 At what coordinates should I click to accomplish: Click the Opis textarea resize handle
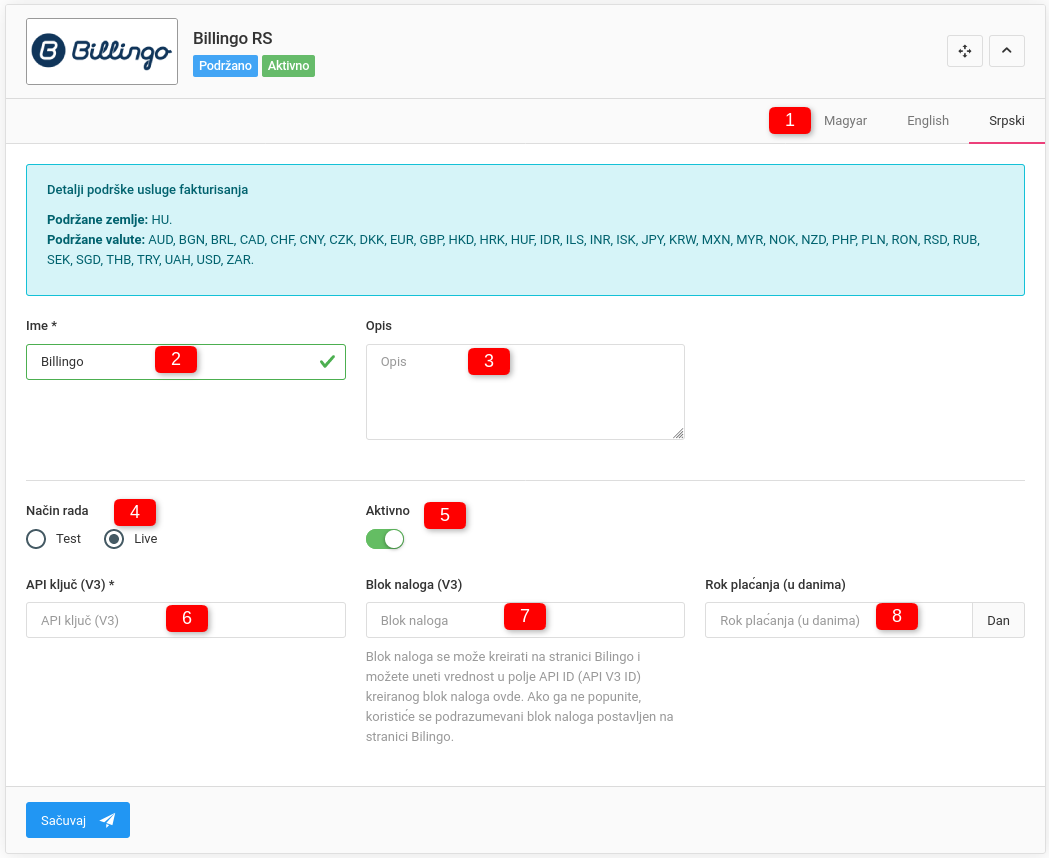click(678, 433)
